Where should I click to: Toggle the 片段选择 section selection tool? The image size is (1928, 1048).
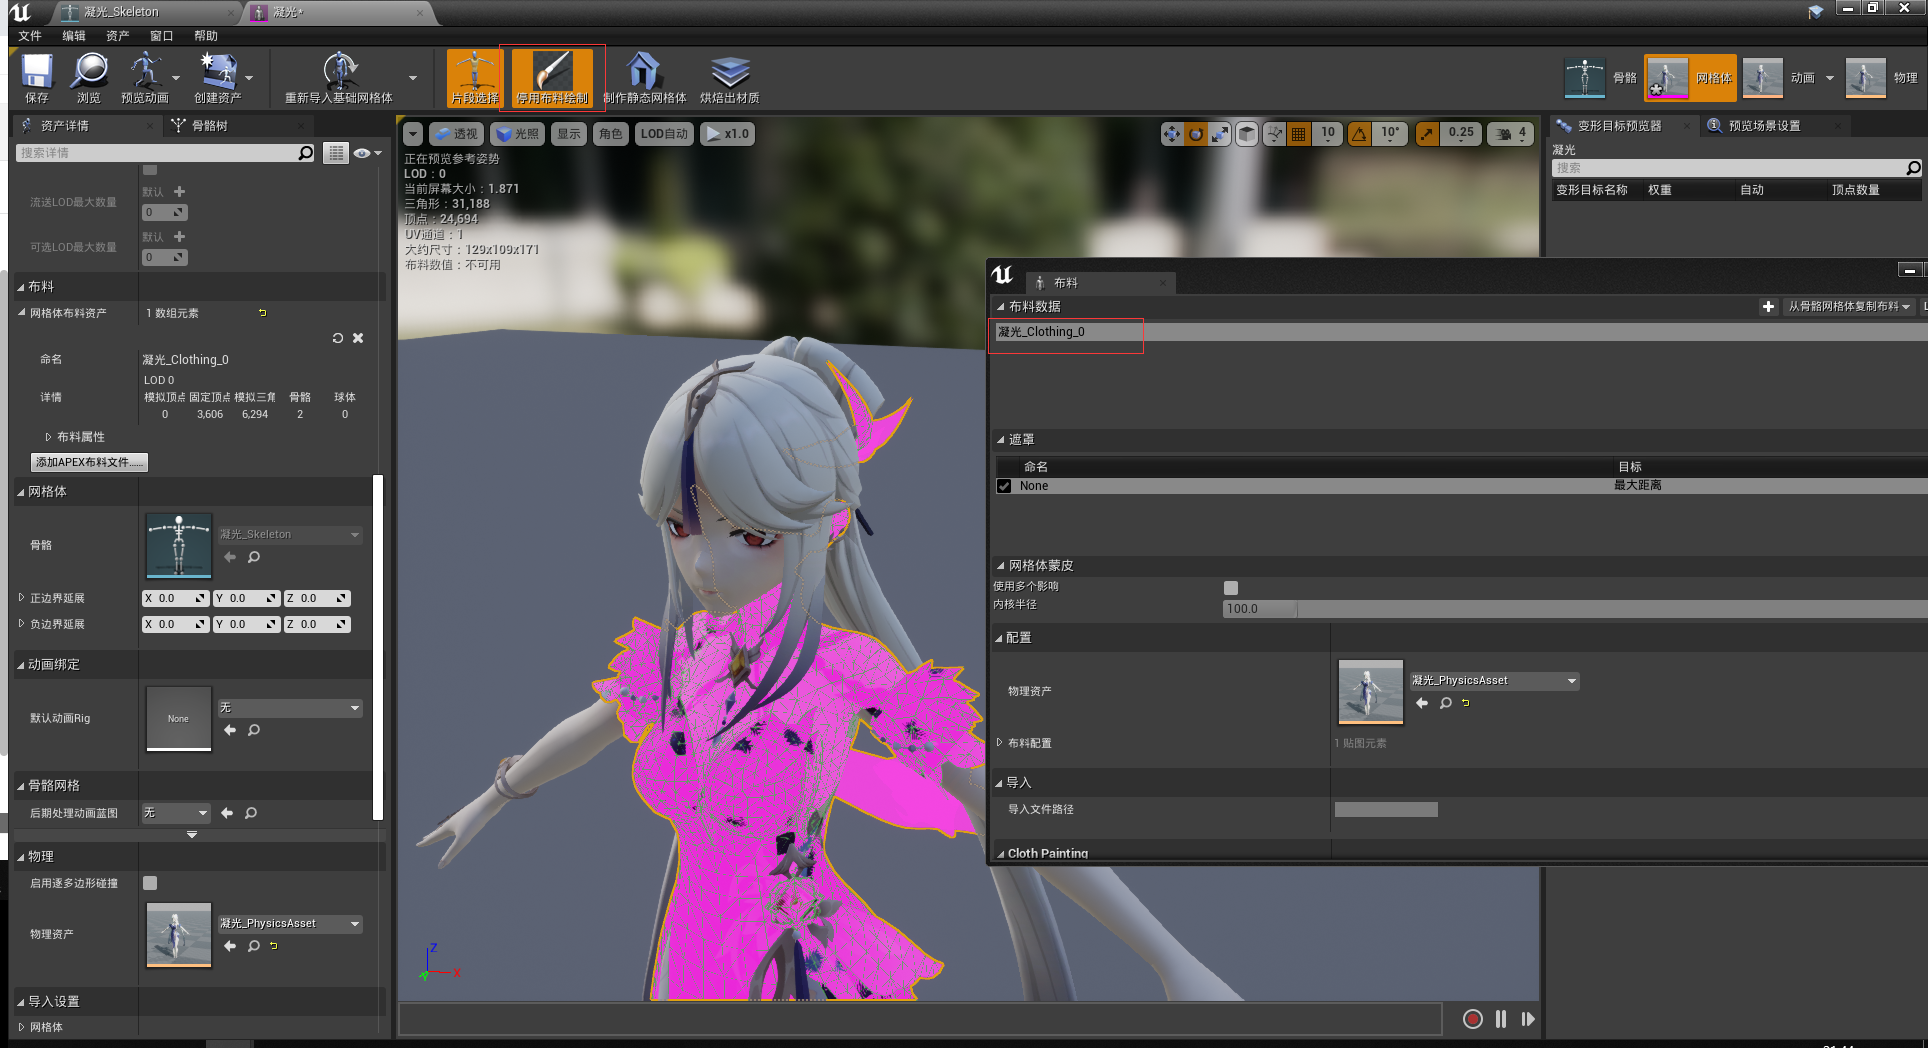tap(474, 78)
